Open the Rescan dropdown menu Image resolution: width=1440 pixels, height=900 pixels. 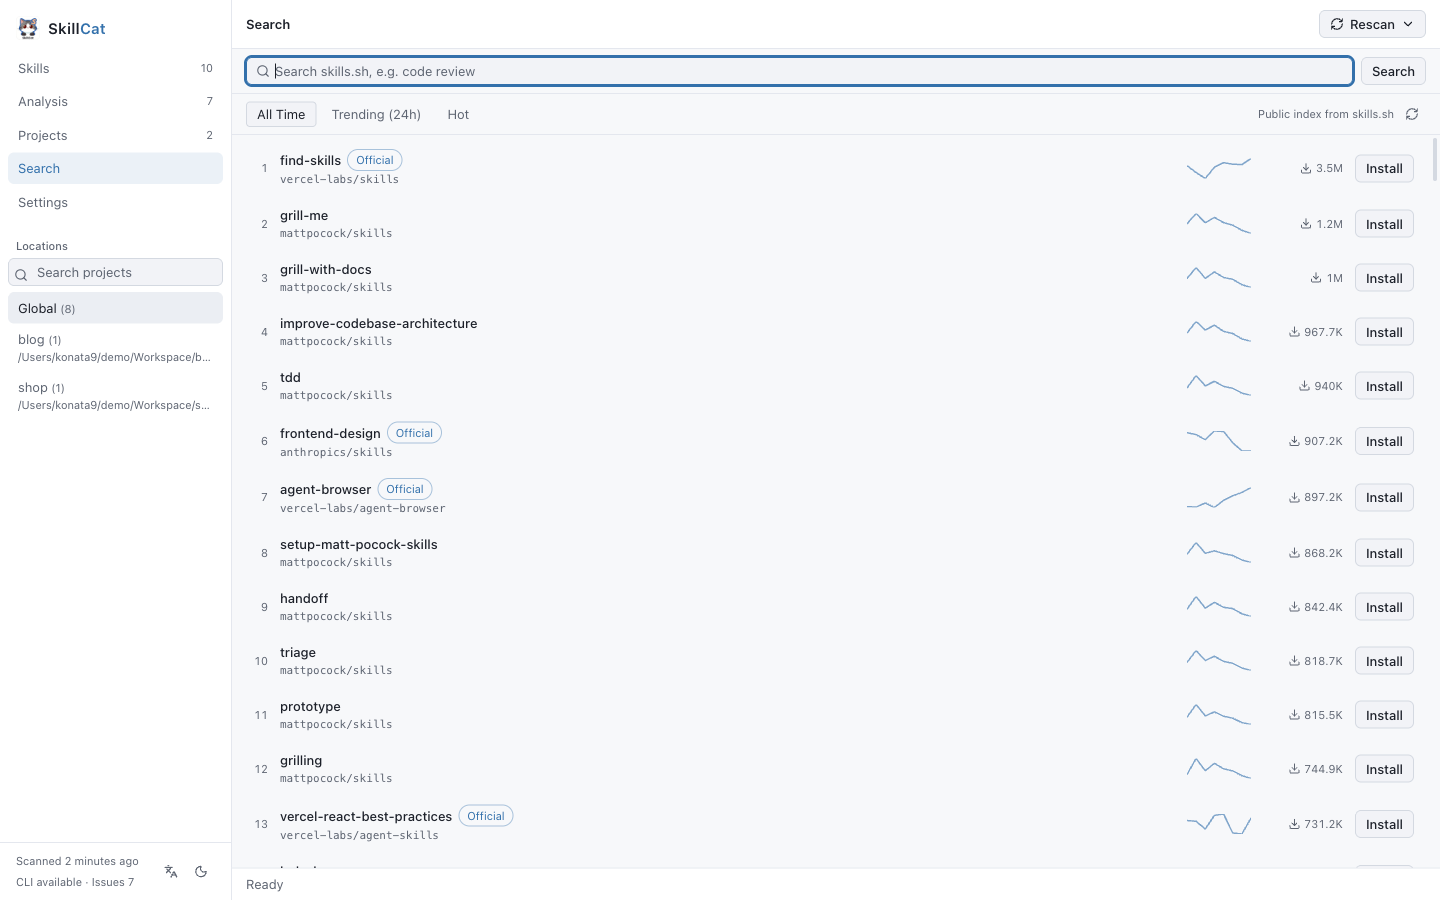point(1372,24)
